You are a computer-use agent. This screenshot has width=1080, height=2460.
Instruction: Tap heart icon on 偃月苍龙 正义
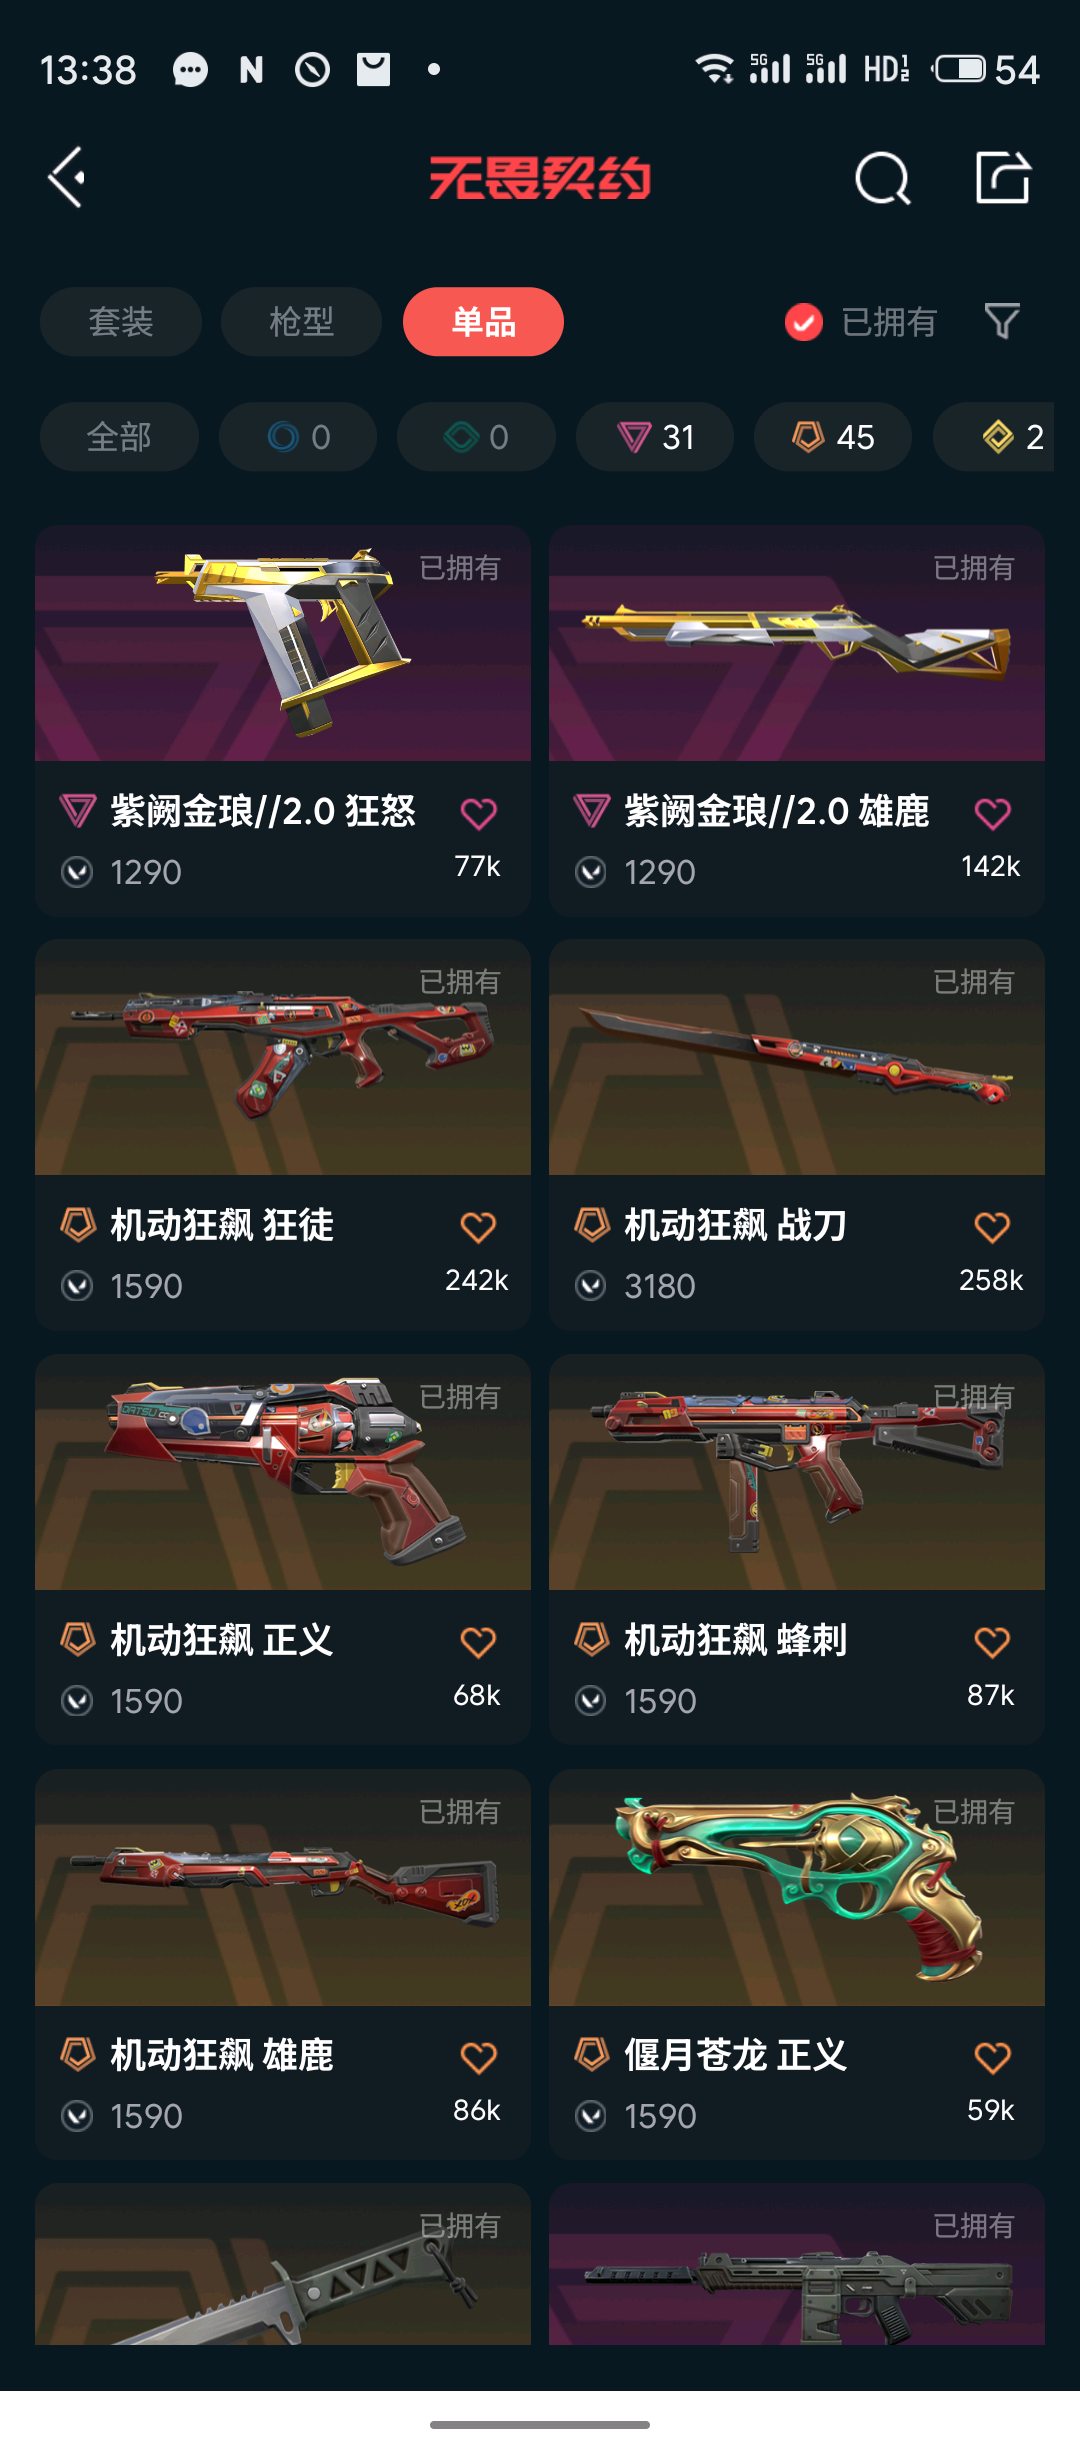point(992,2057)
